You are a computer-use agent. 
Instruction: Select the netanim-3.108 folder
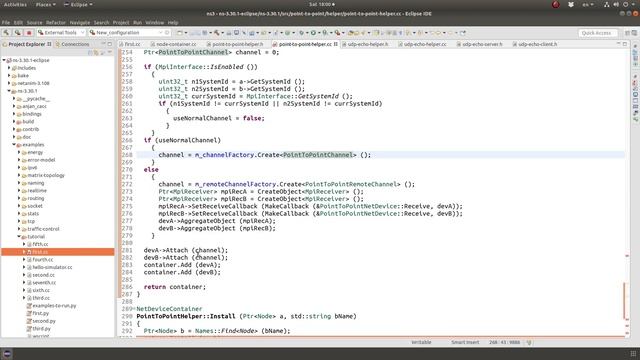click(x=33, y=83)
